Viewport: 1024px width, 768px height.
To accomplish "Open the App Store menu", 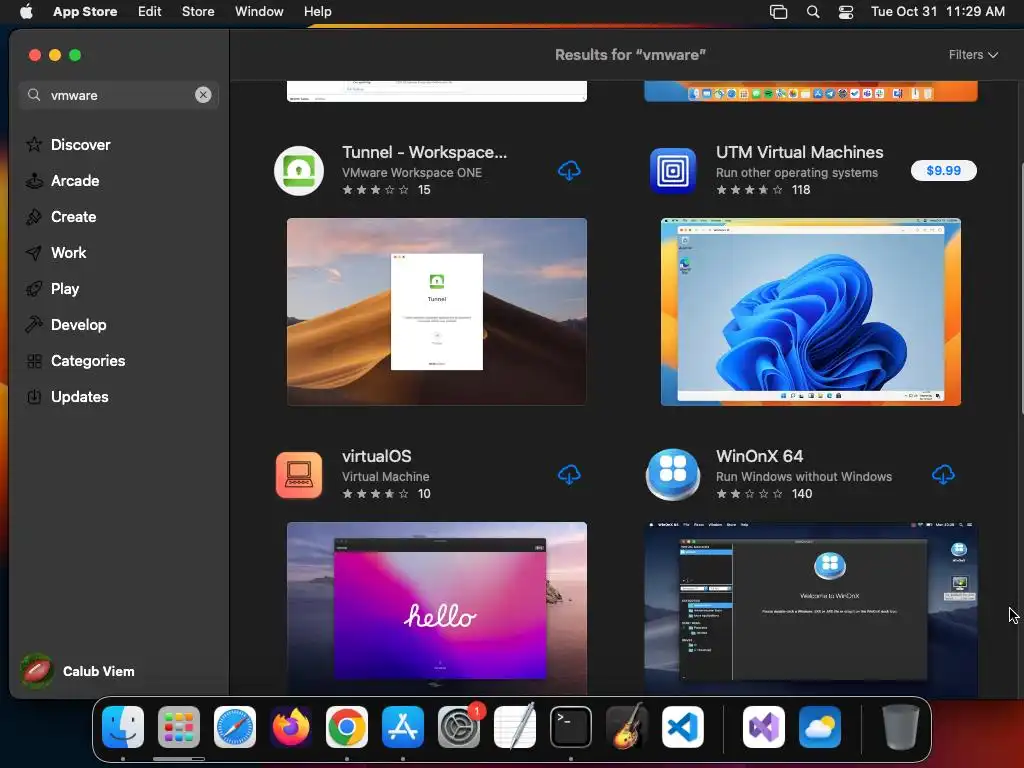I will click(85, 11).
